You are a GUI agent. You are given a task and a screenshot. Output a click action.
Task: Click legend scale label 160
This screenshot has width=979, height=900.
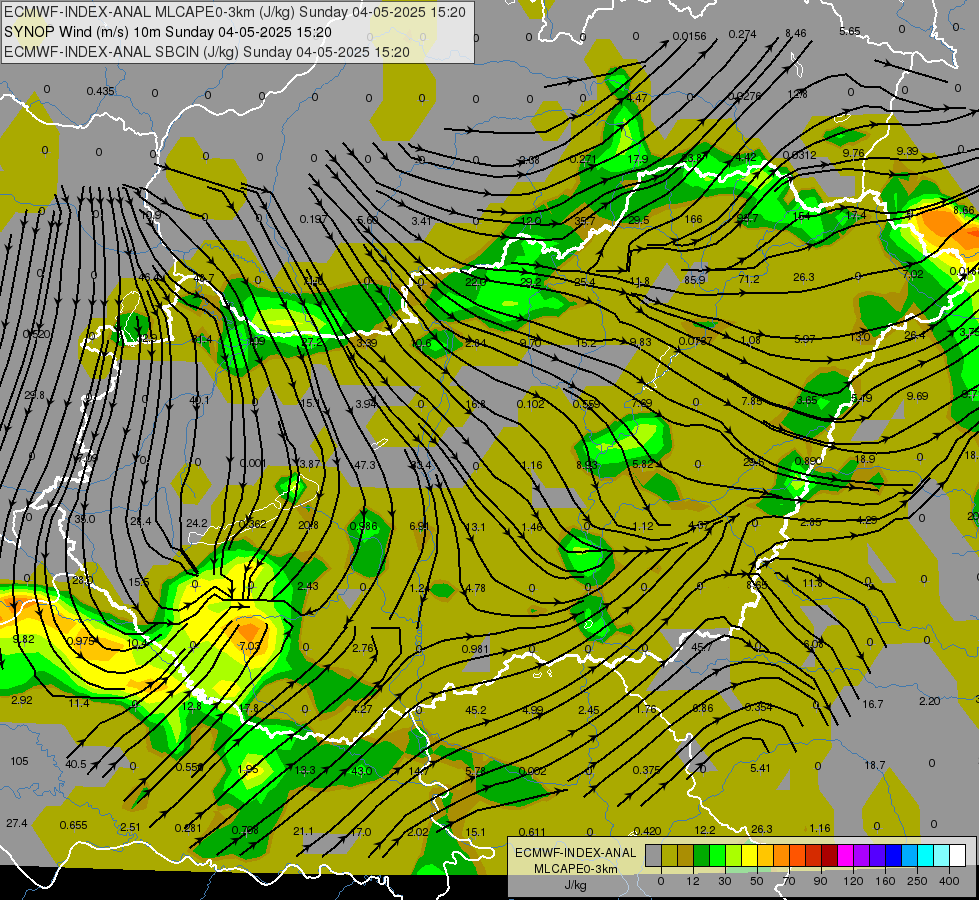(x=885, y=881)
